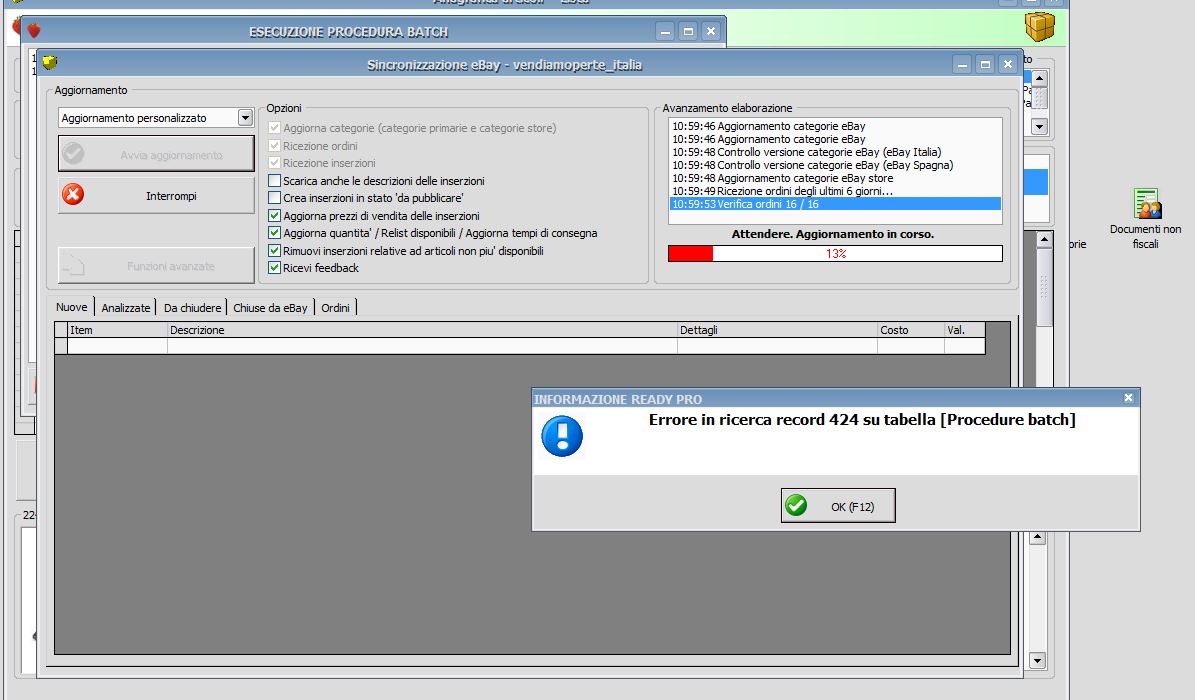
Task: Enable Crea inserzioni in stato 'da pubblicare'
Action: [274, 198]
